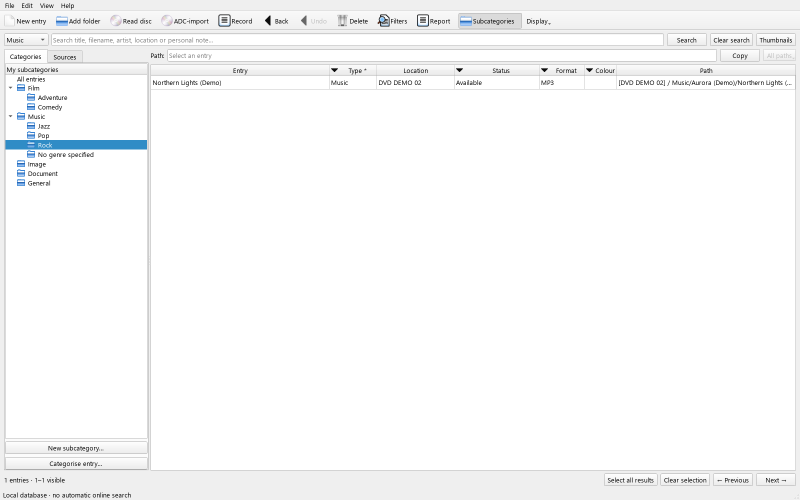The width and height of the screenshot is (800, 500).
Task: Open the ADC-import tool
Action: click(x=185, y=21)
